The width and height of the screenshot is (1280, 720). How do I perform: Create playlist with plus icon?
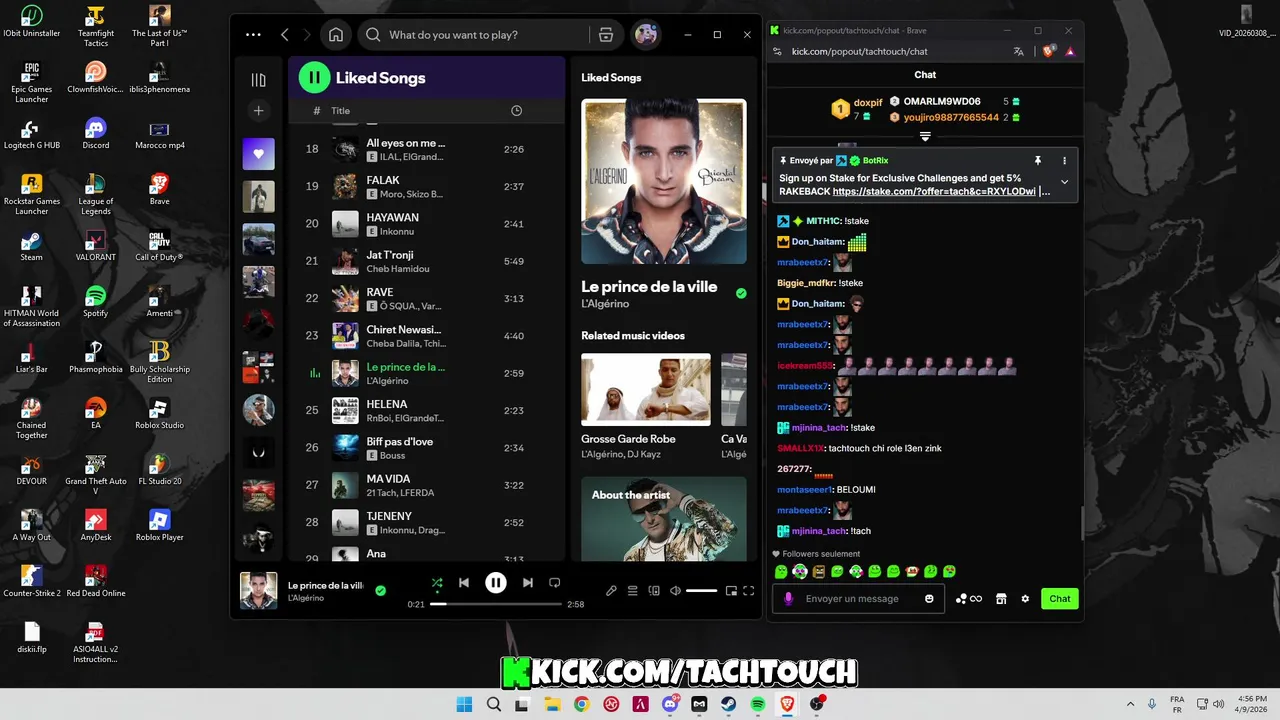258,111
